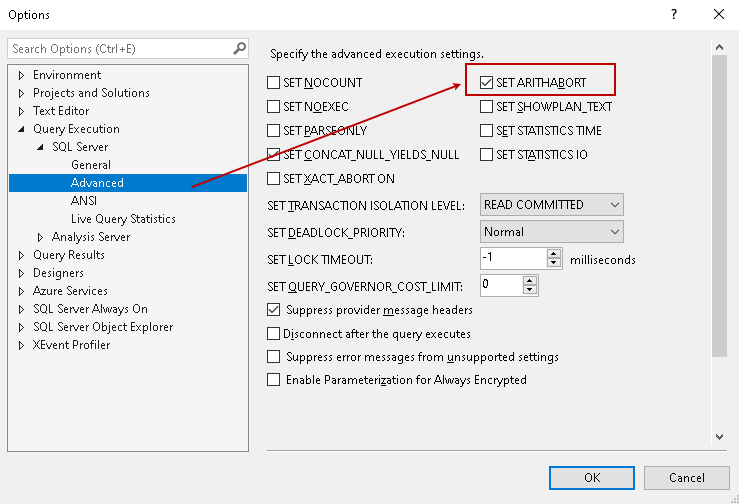Click the Search Options text box

(120, 48)
